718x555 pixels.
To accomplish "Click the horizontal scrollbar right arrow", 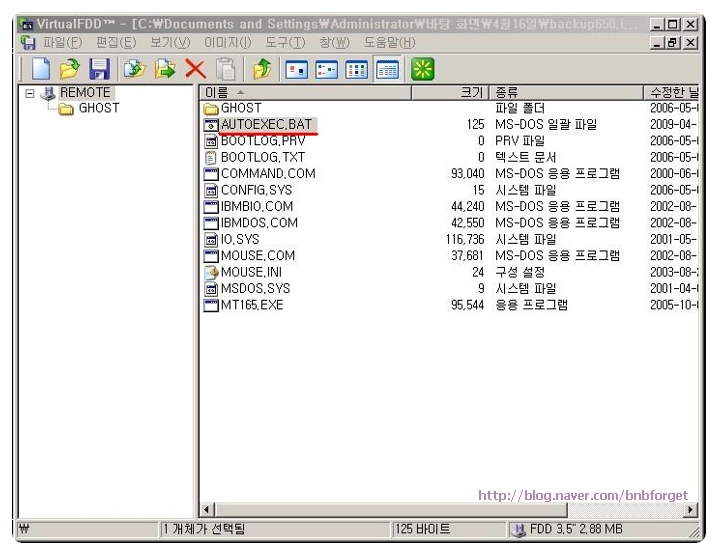I will [691, 509].
